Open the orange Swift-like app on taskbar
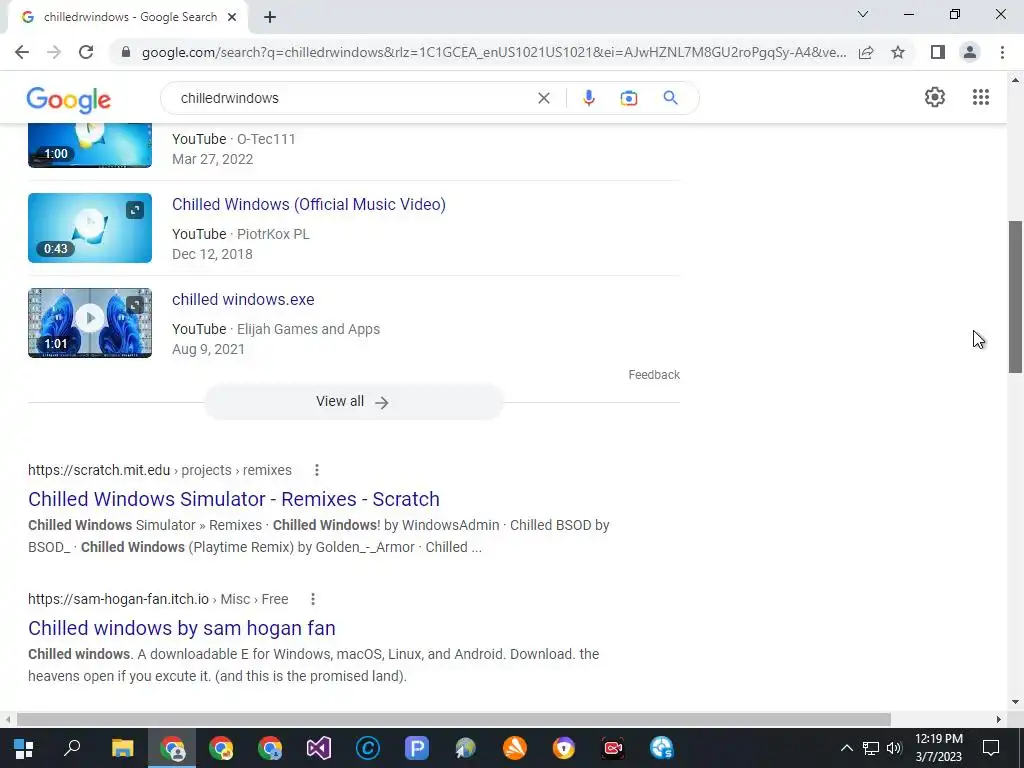 click(515, 748)
